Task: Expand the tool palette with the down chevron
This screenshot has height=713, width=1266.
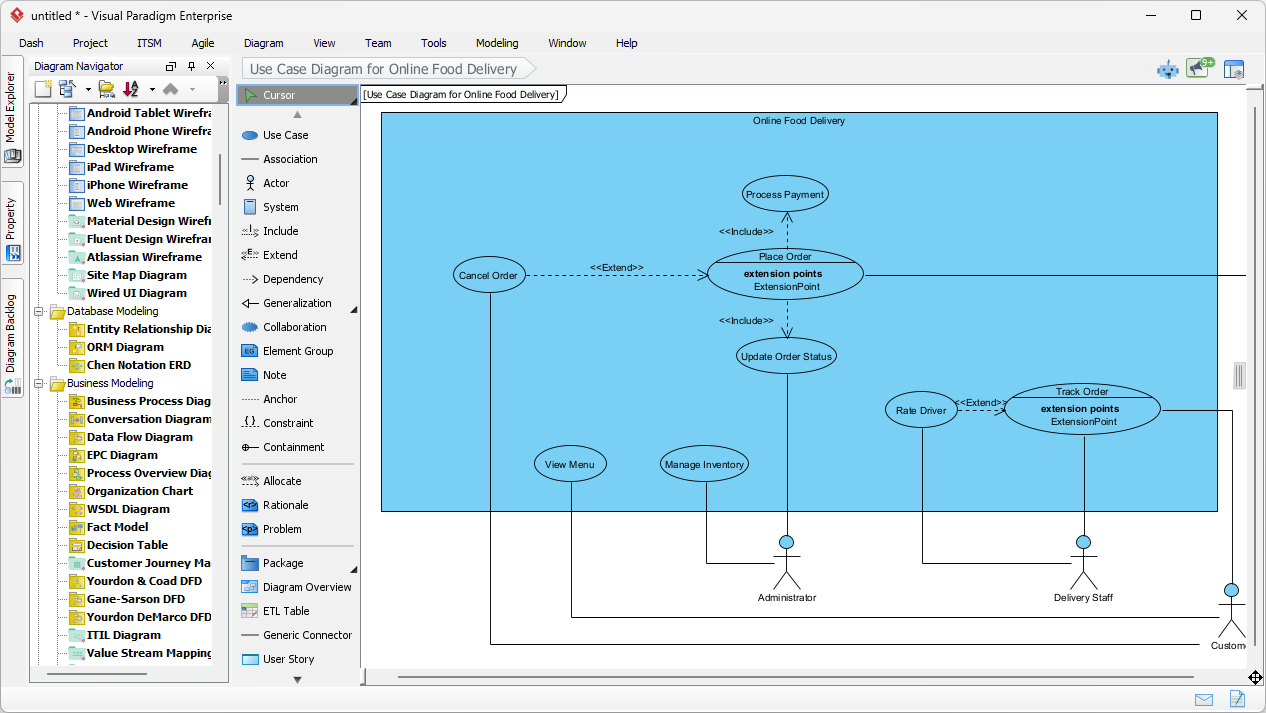Action: 296,679
